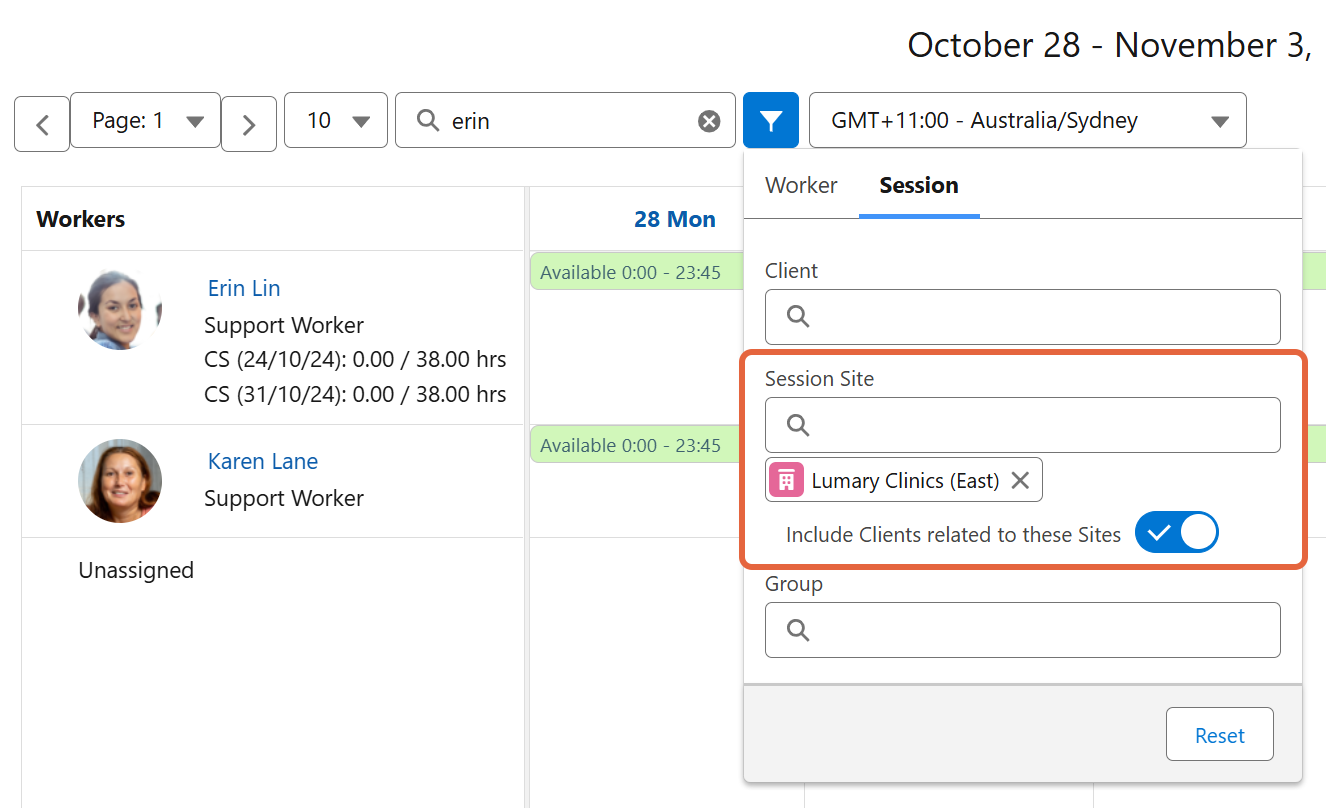Switch to the Worker tab
Image resolution: width=1326 pixels, height=808 pixels.
pyautogui.click(x=801, y=185)
